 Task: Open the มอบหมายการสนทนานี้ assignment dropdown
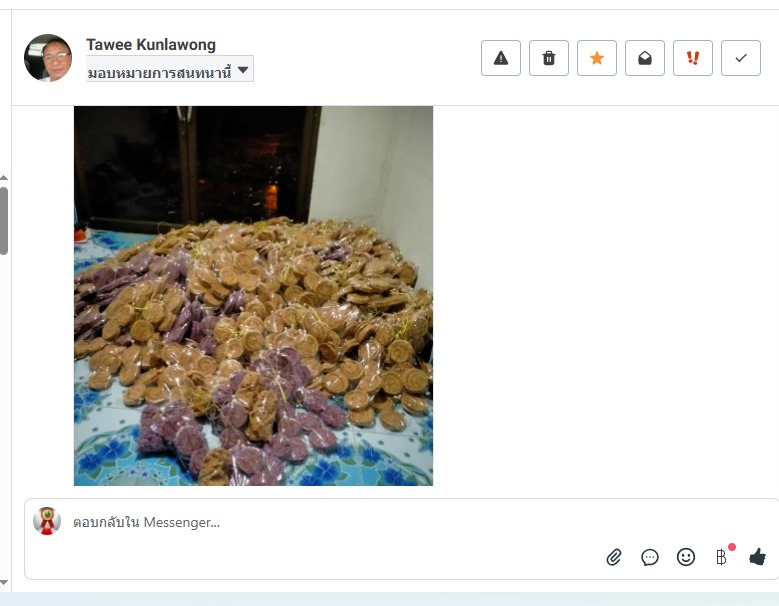point(169,69)
